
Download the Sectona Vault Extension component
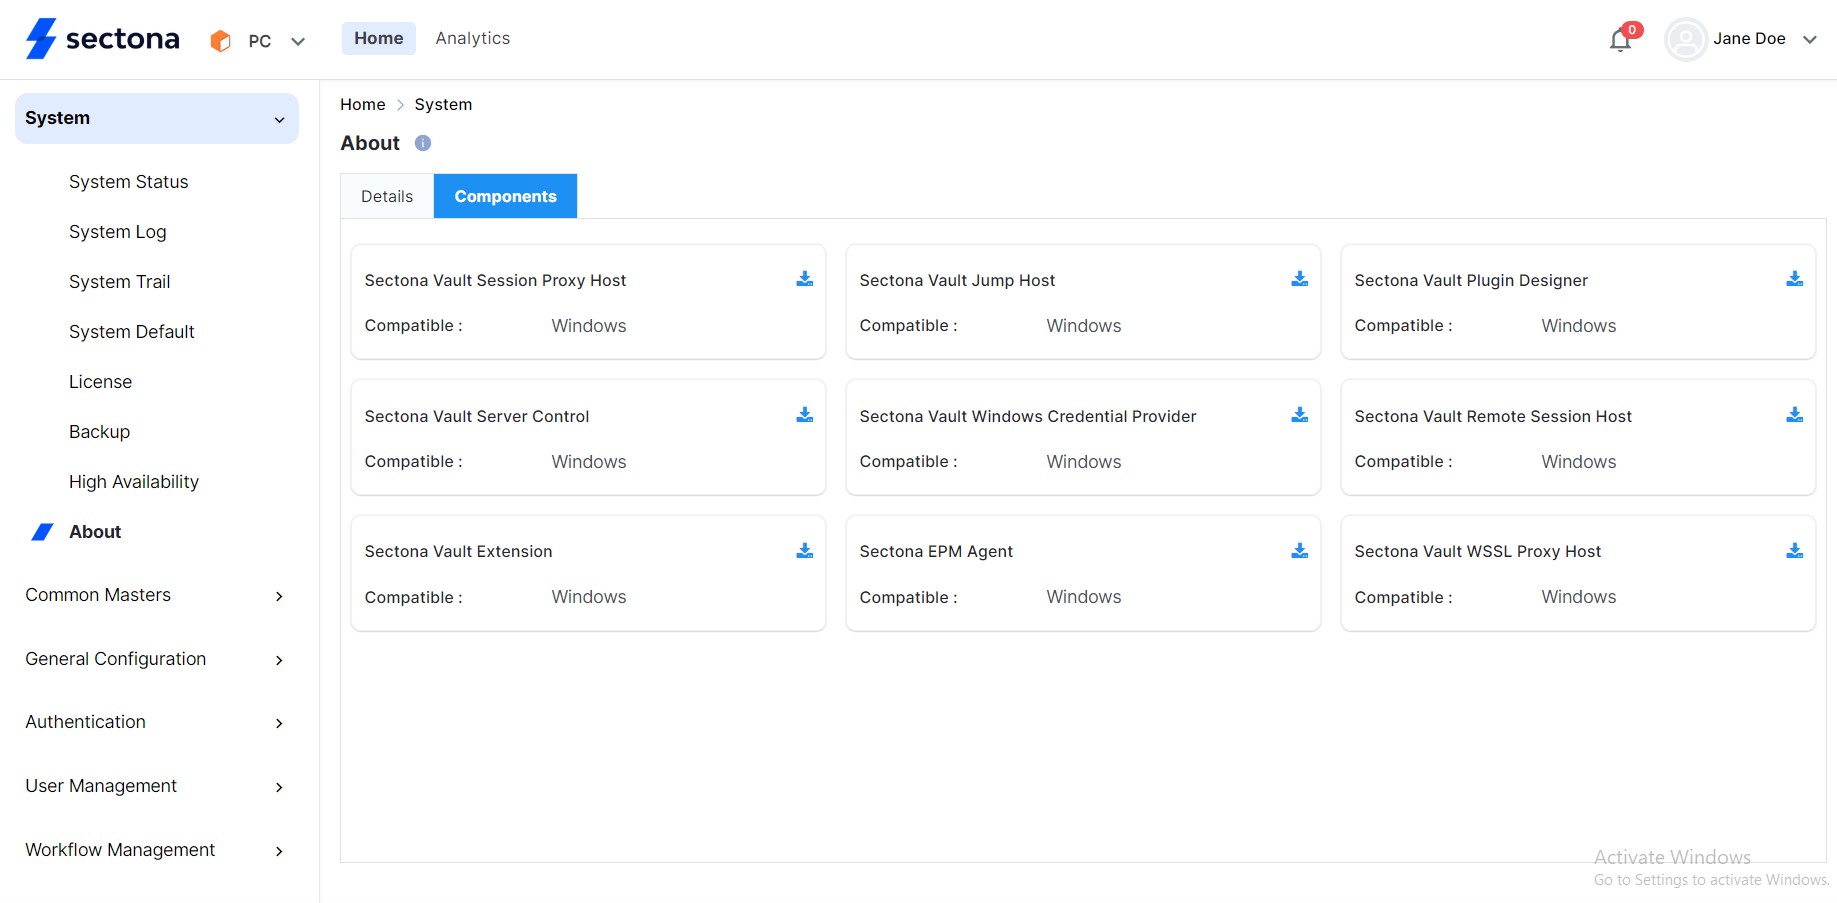pyautogui.click(x=805, y=550)
